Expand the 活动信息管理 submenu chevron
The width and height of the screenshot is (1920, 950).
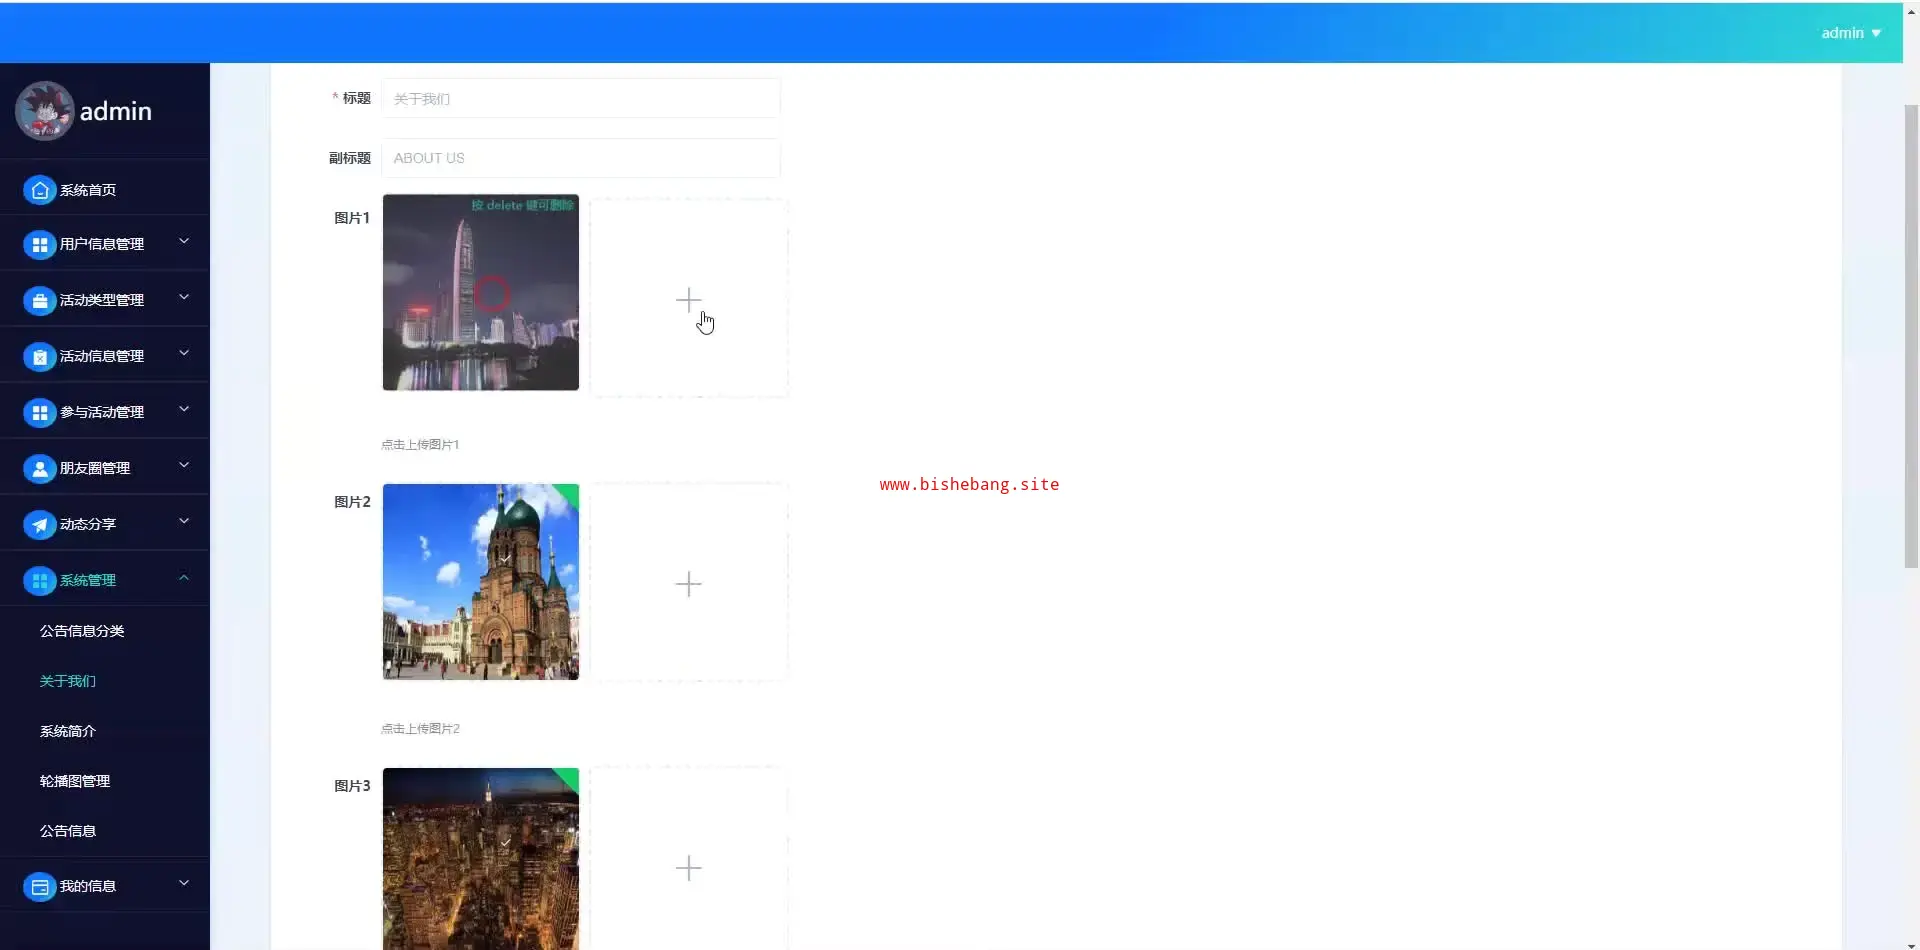[x=184, y=353]
